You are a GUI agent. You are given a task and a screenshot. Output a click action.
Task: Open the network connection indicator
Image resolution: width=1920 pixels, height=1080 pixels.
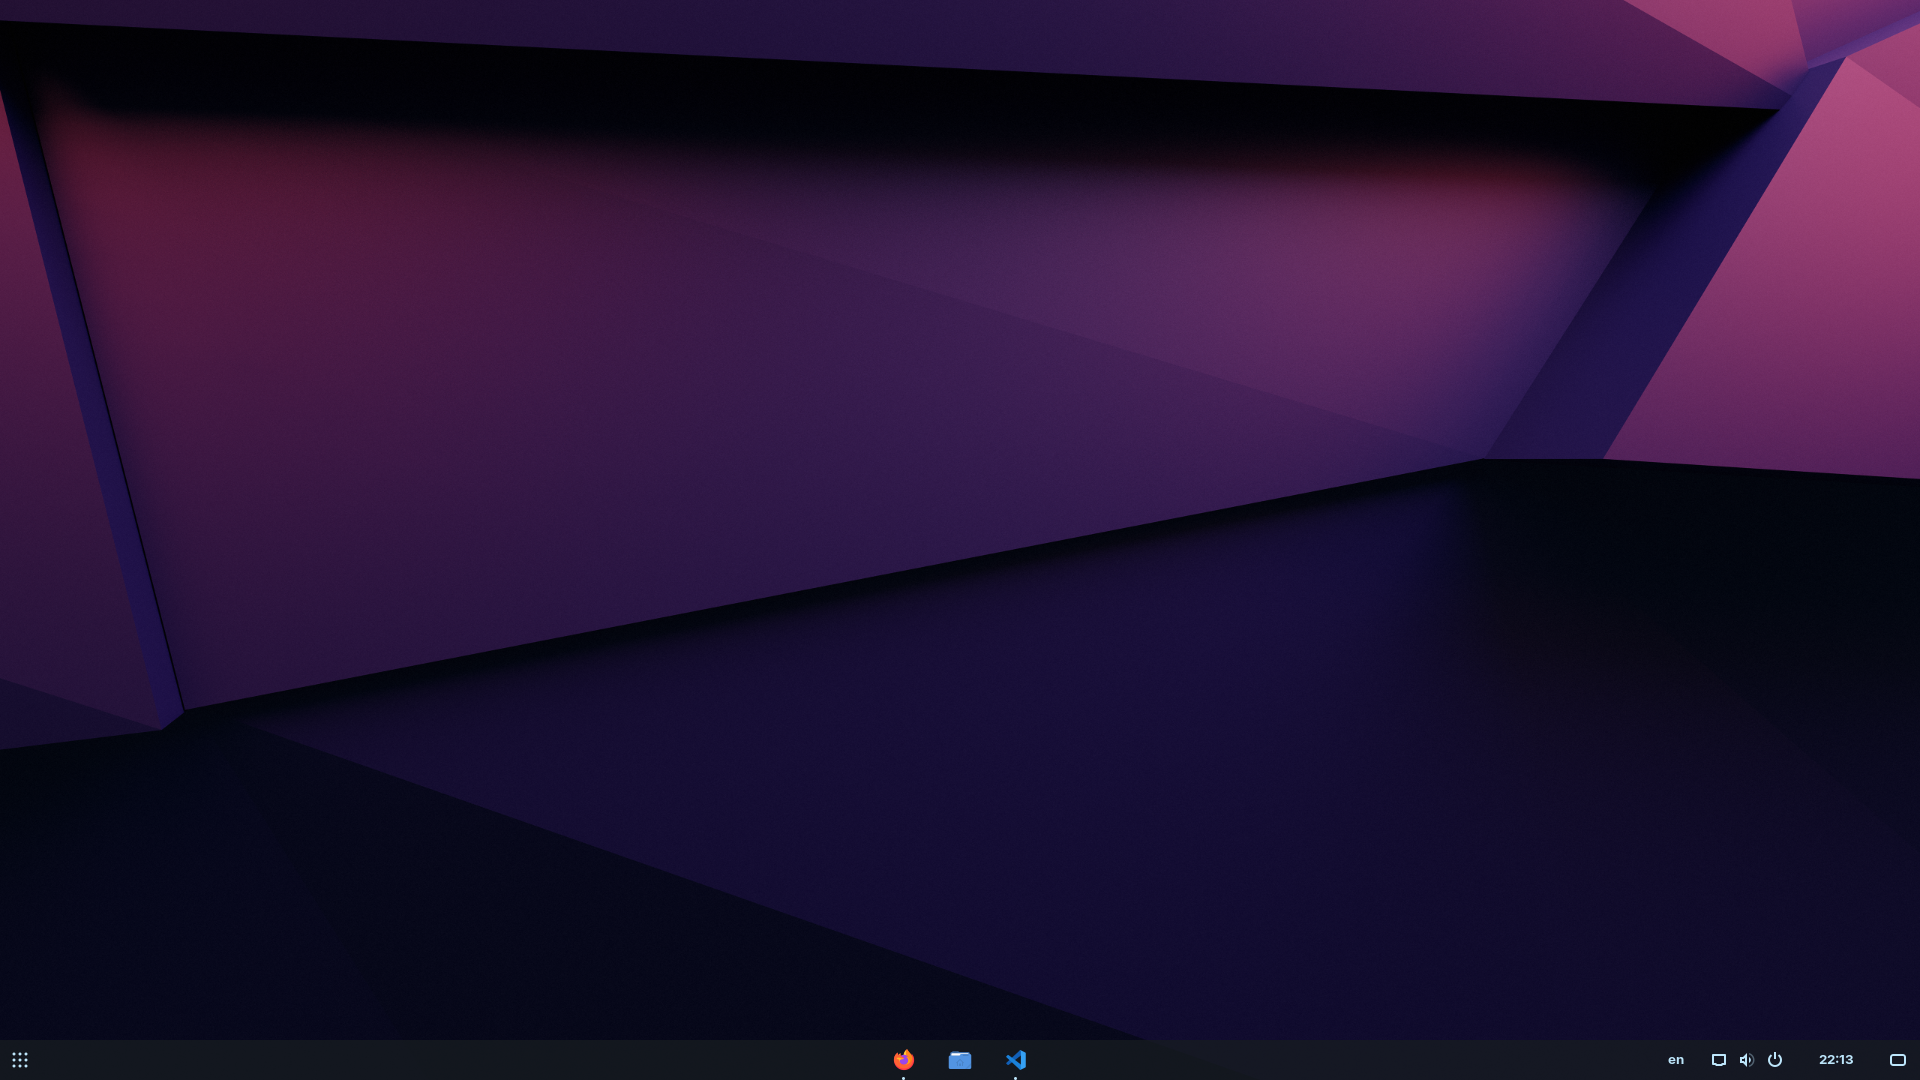pyautogui.click(x=1719, y=1060)
